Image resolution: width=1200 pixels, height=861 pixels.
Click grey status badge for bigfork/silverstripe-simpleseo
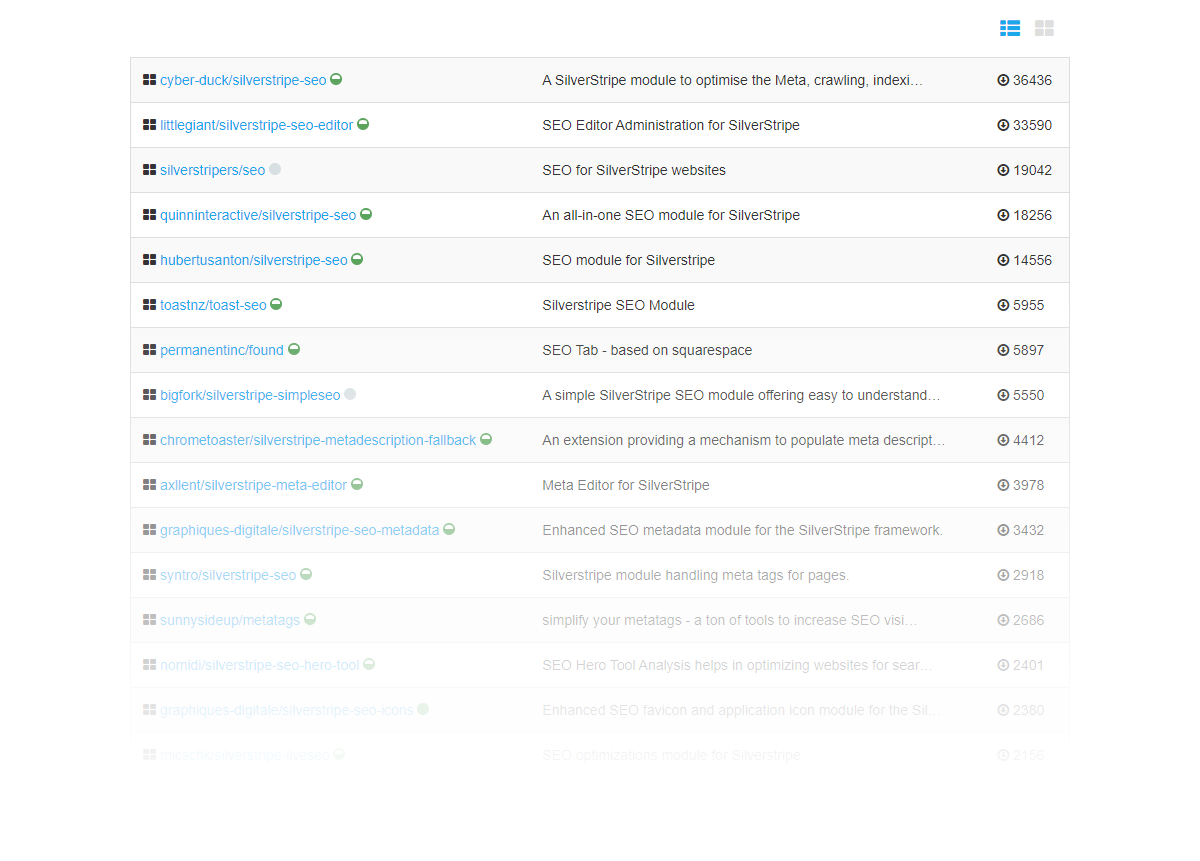pyautogui.click(x=350, y=394)
